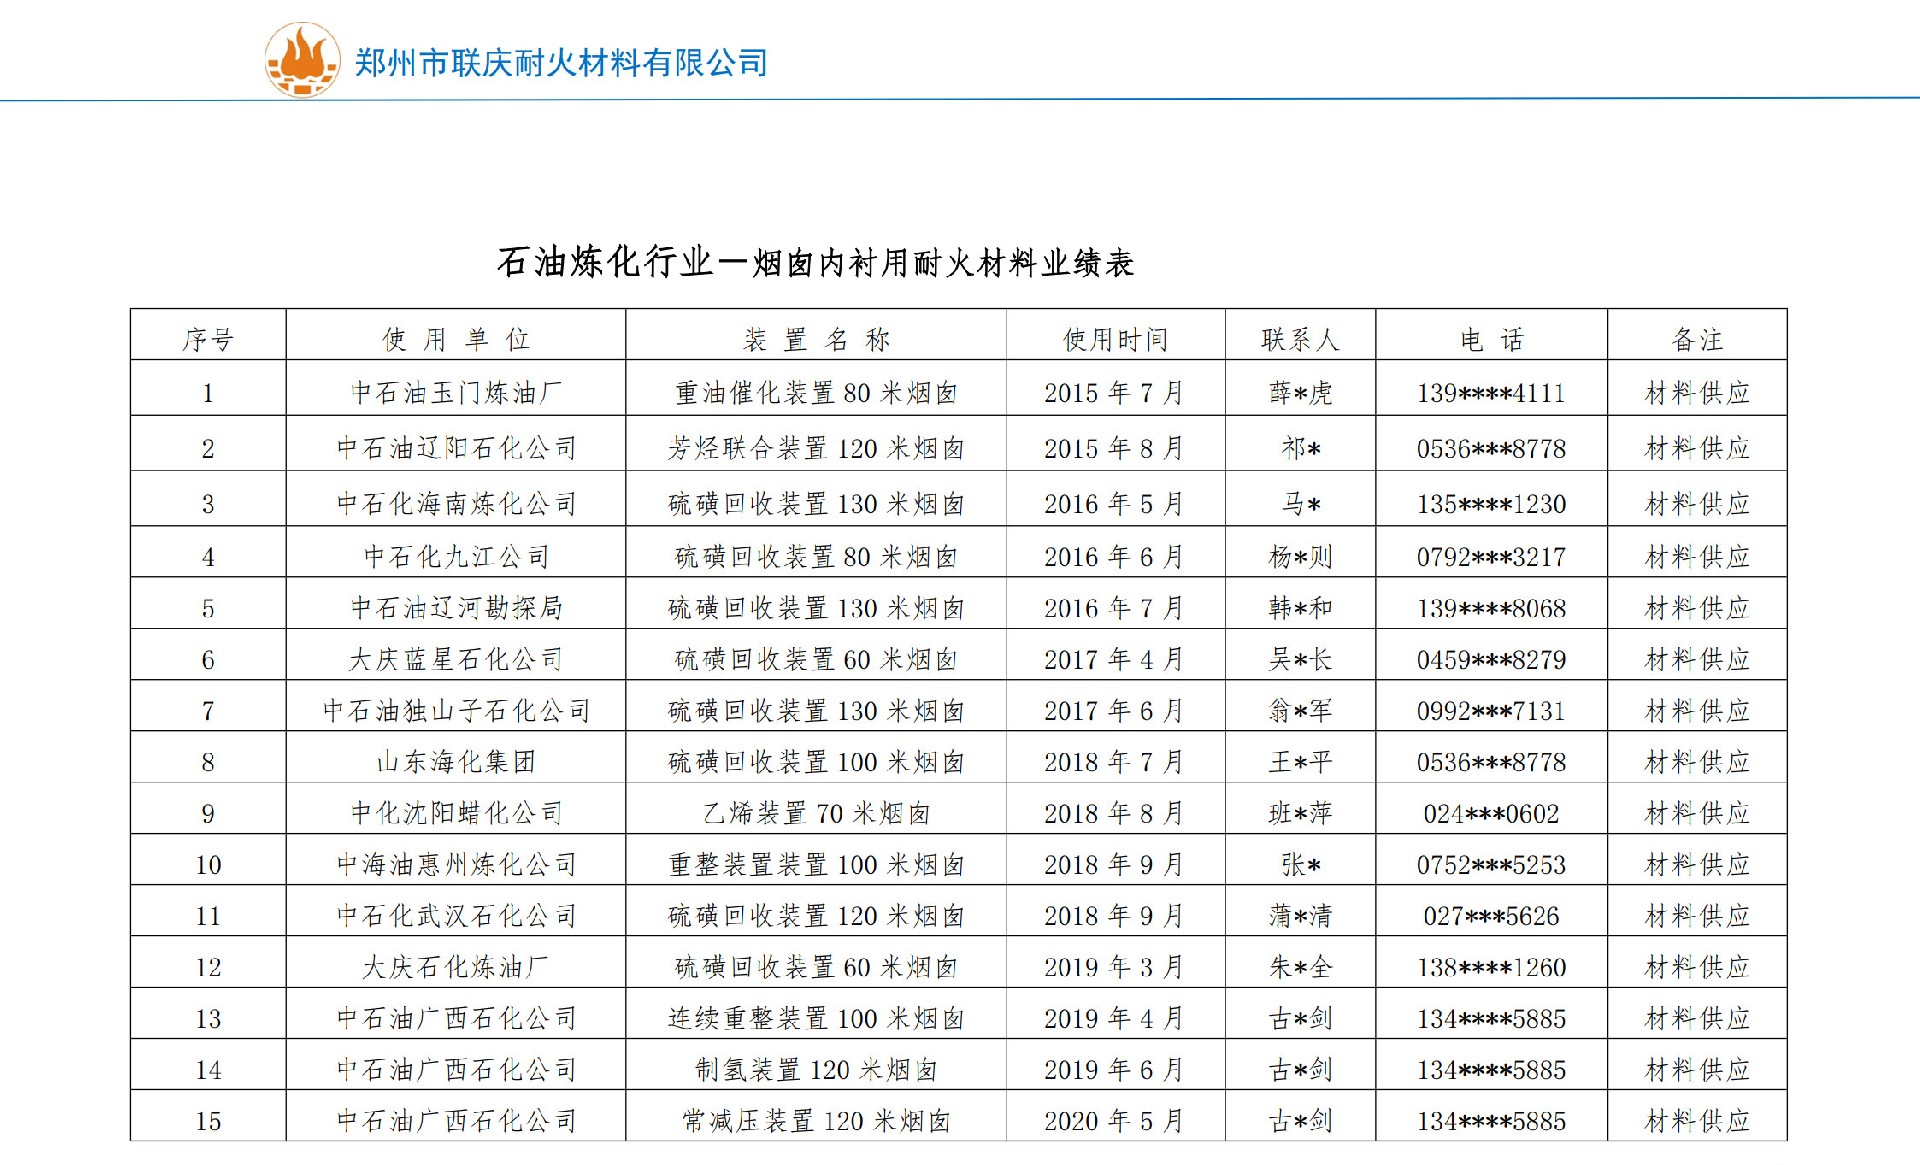Click the 常减压装置 120 米烟囱 cell
Screen dimensions: 1920x1165
point(816,1121)
